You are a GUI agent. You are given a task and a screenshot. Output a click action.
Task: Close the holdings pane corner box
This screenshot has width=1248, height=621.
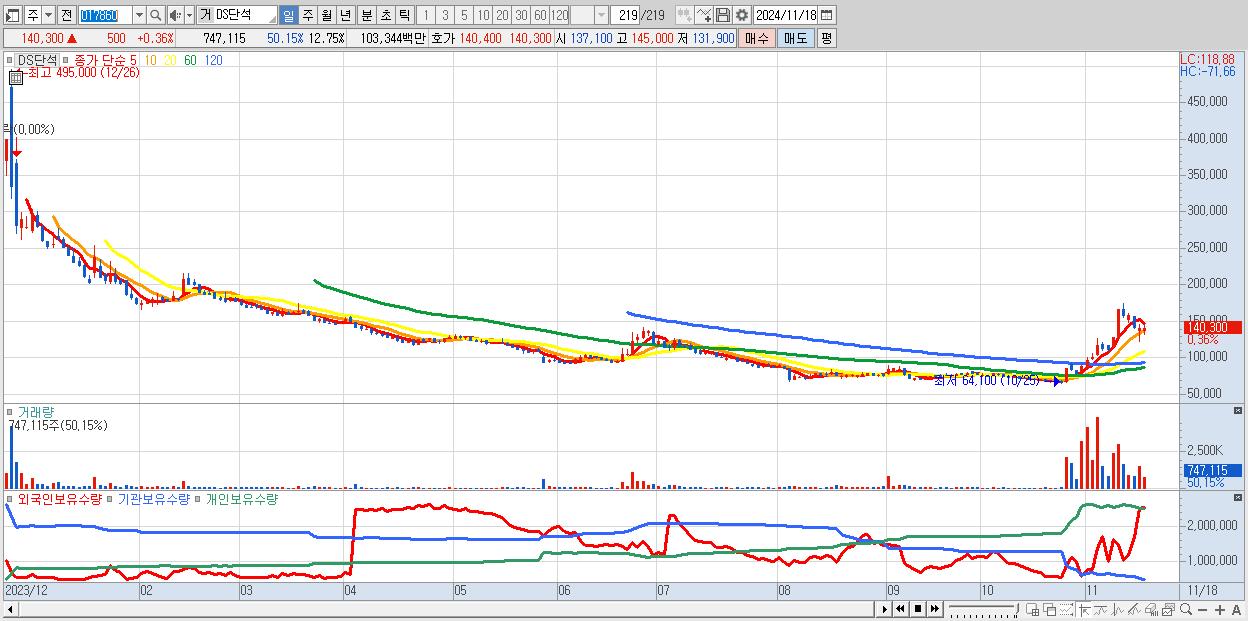pyautogui.click(x=1238, y=497)
